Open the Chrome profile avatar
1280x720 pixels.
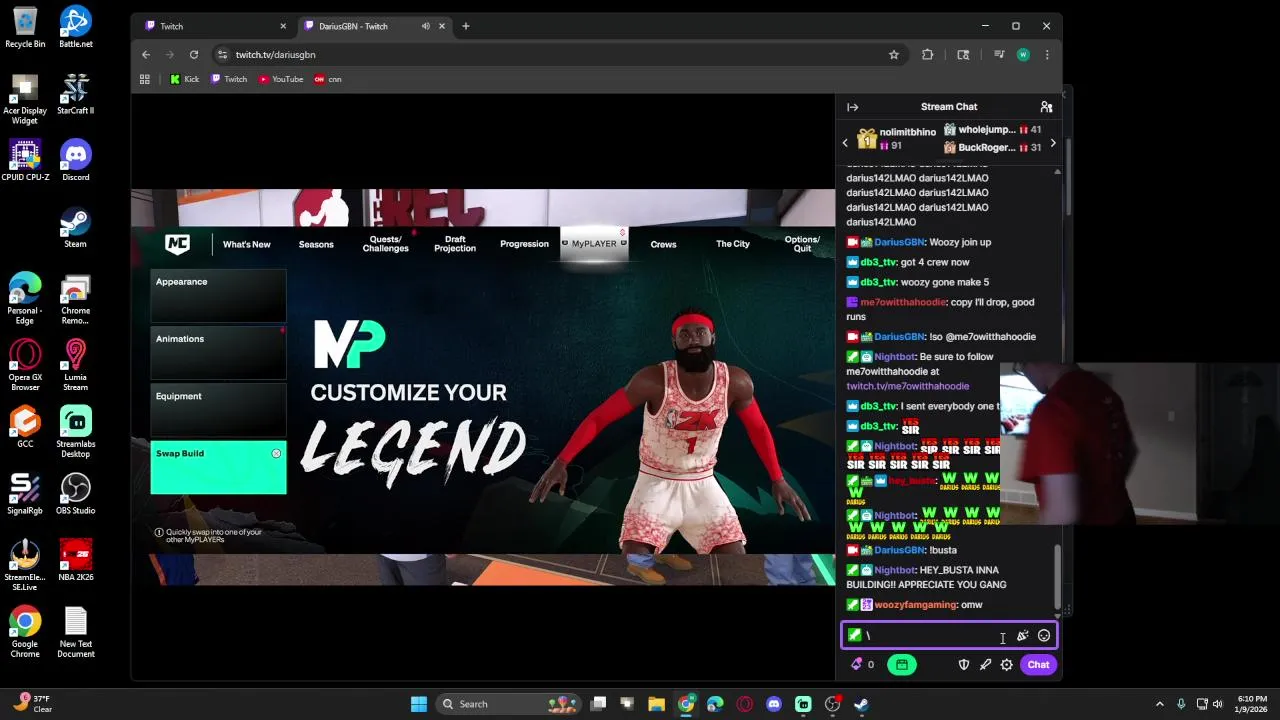pyautogui.click(x=1023, y=55)
